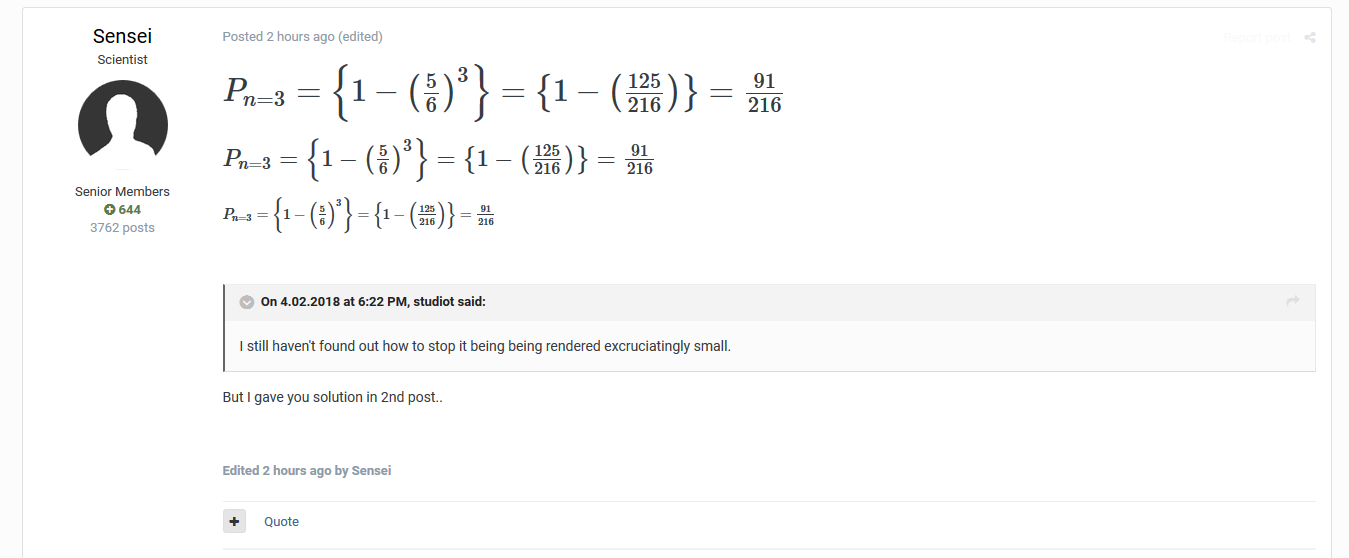Click the quote header 'studiot said'
Viewport: 1349px width, 558px height.
pyautogui.click(x=373, y=302)
